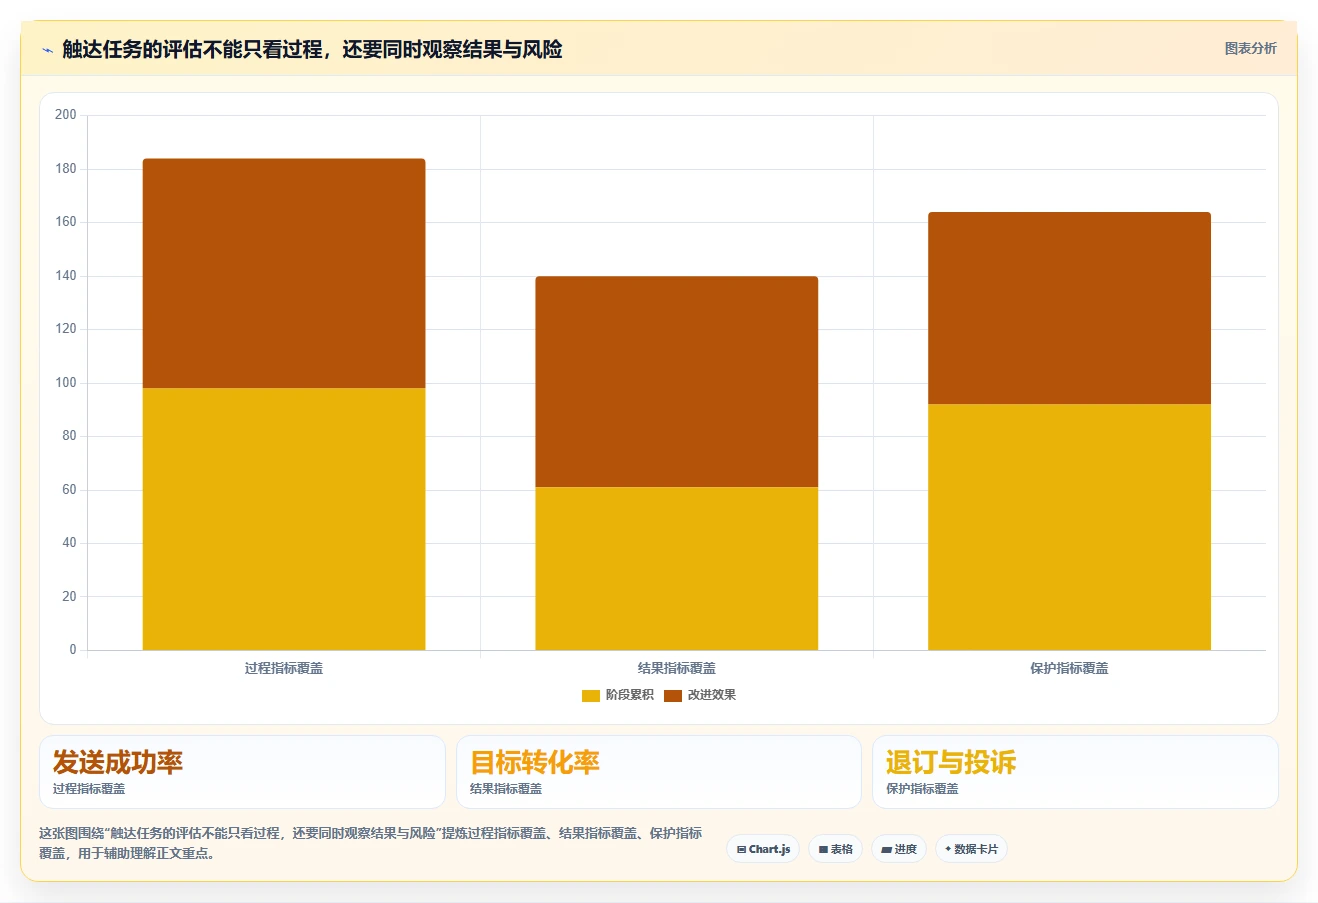The width and height of the screenshot is (1318, 903).
Task: Toggle the 改进效果 legend swatch
Action: (672, 695)
